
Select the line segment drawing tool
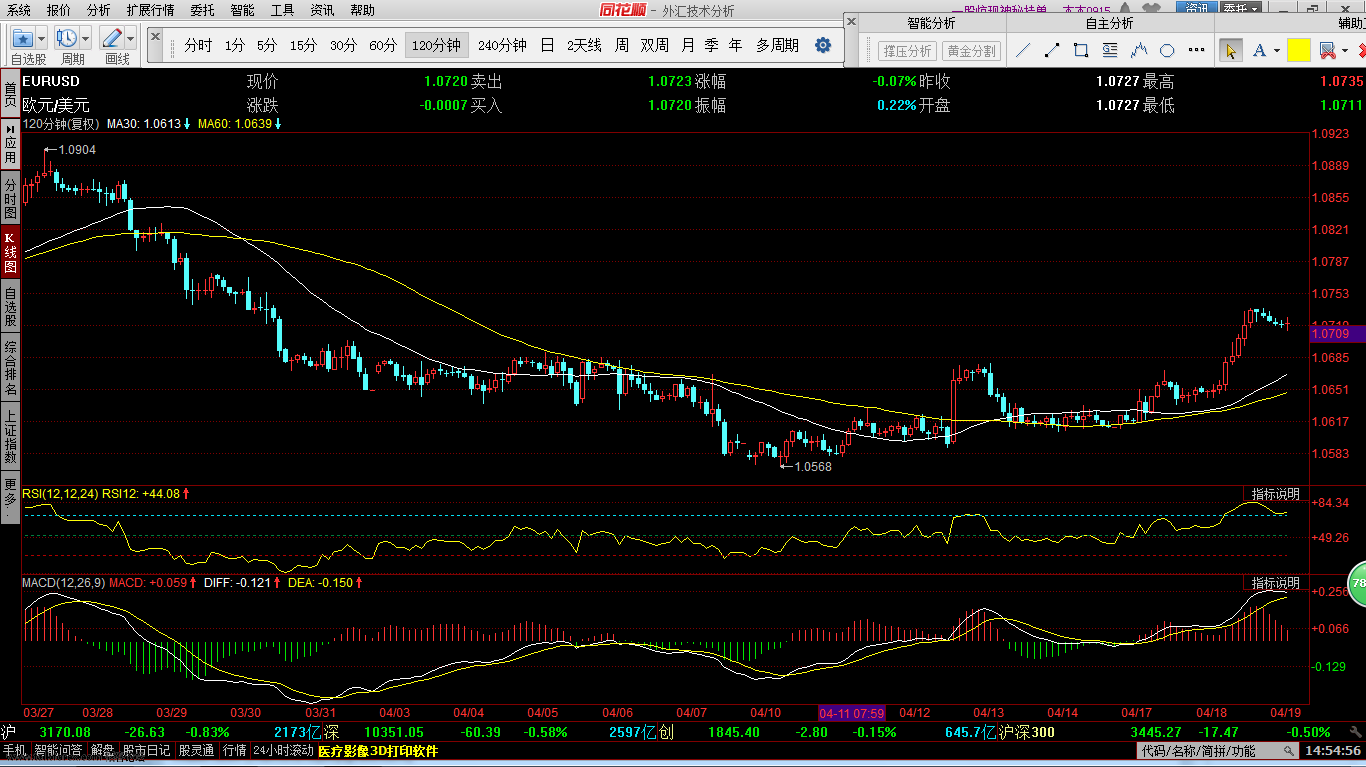pyautogui.click(x=1052, y=50)
